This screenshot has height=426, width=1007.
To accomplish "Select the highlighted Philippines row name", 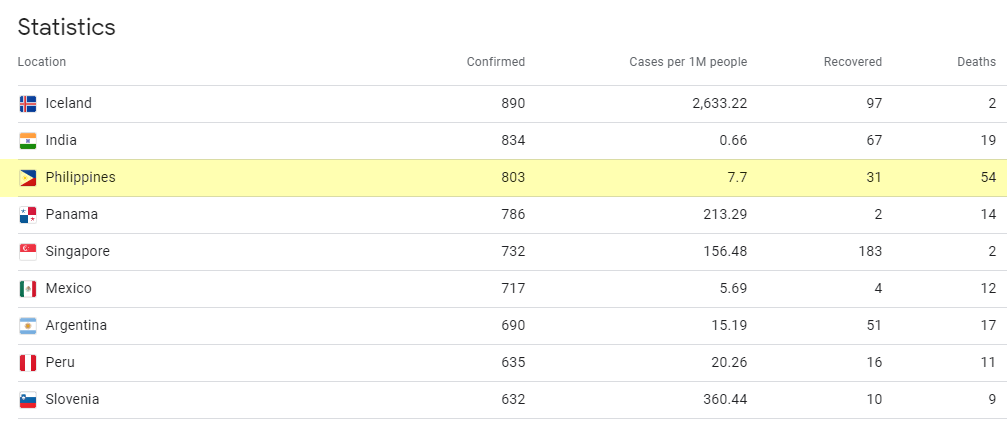I will click(80, 177).
